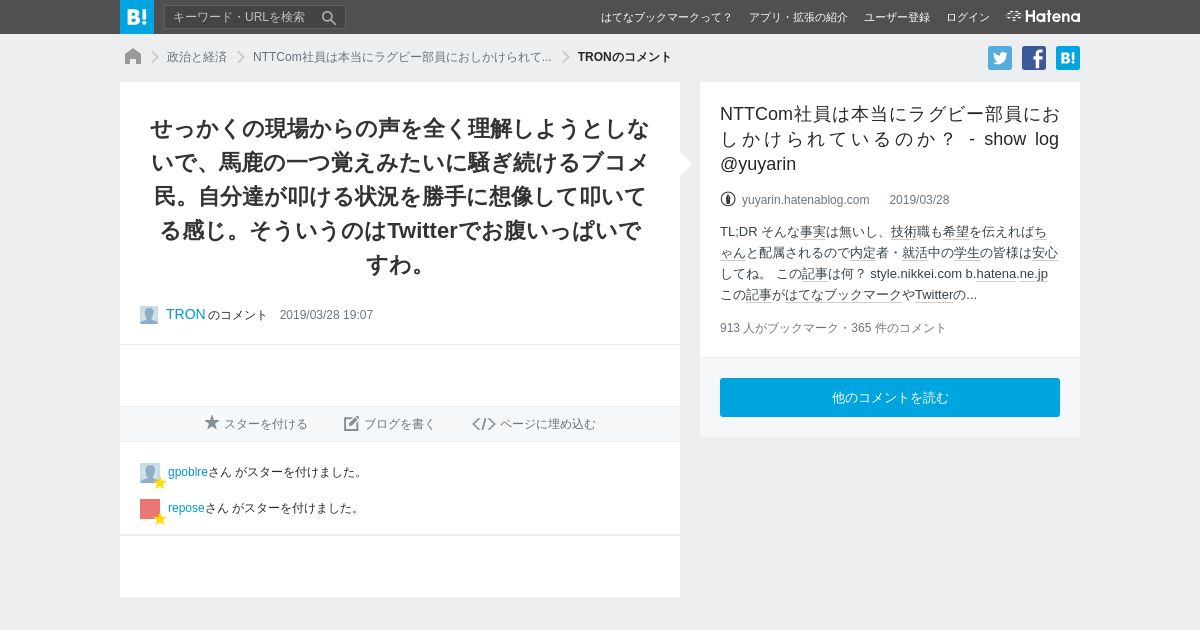
Task: Open the Twitter keyword link in the summary
Action: click(934, 295)
